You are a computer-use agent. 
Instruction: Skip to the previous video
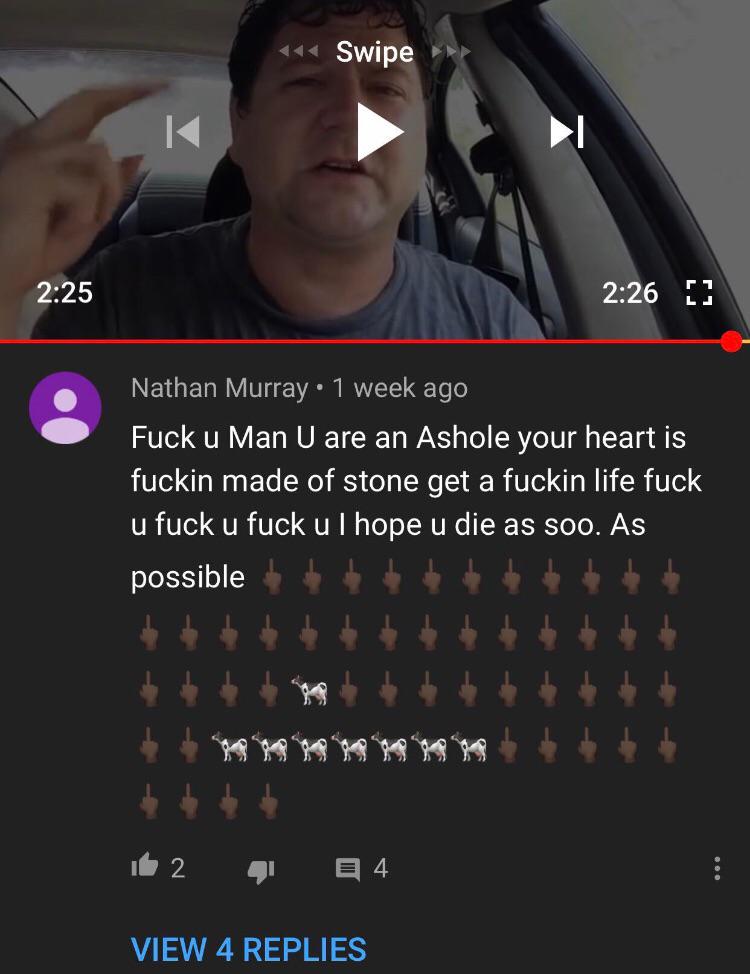click(x=183, y=132)
